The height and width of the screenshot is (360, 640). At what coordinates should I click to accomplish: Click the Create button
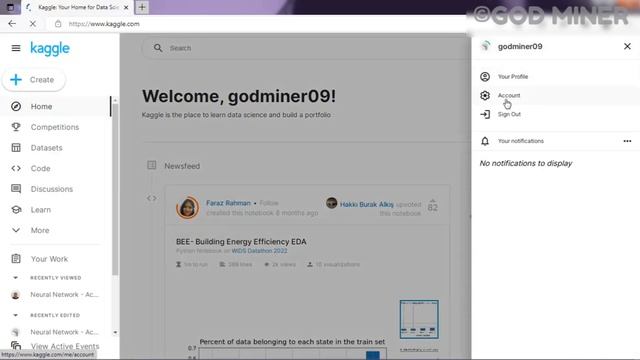point(33,80)
